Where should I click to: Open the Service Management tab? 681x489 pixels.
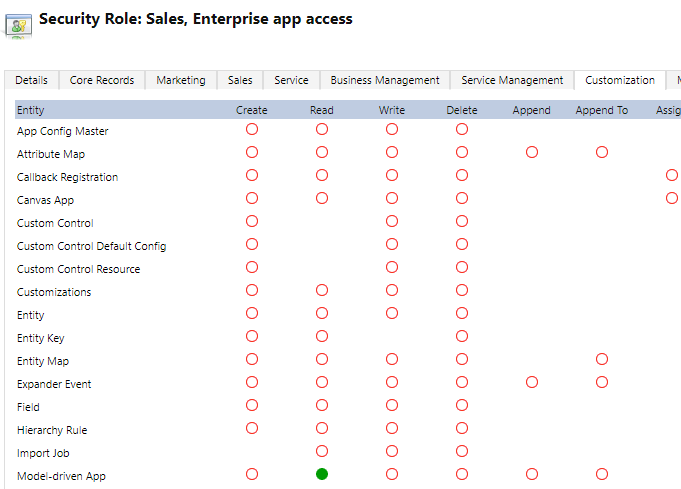(512, 80)
